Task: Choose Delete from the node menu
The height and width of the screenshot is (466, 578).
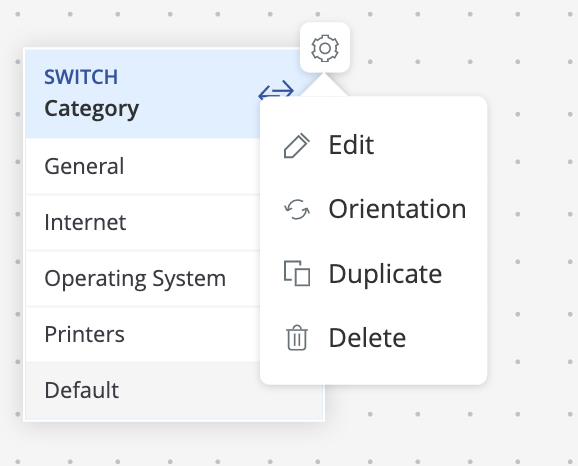Action: pos(373,338)
